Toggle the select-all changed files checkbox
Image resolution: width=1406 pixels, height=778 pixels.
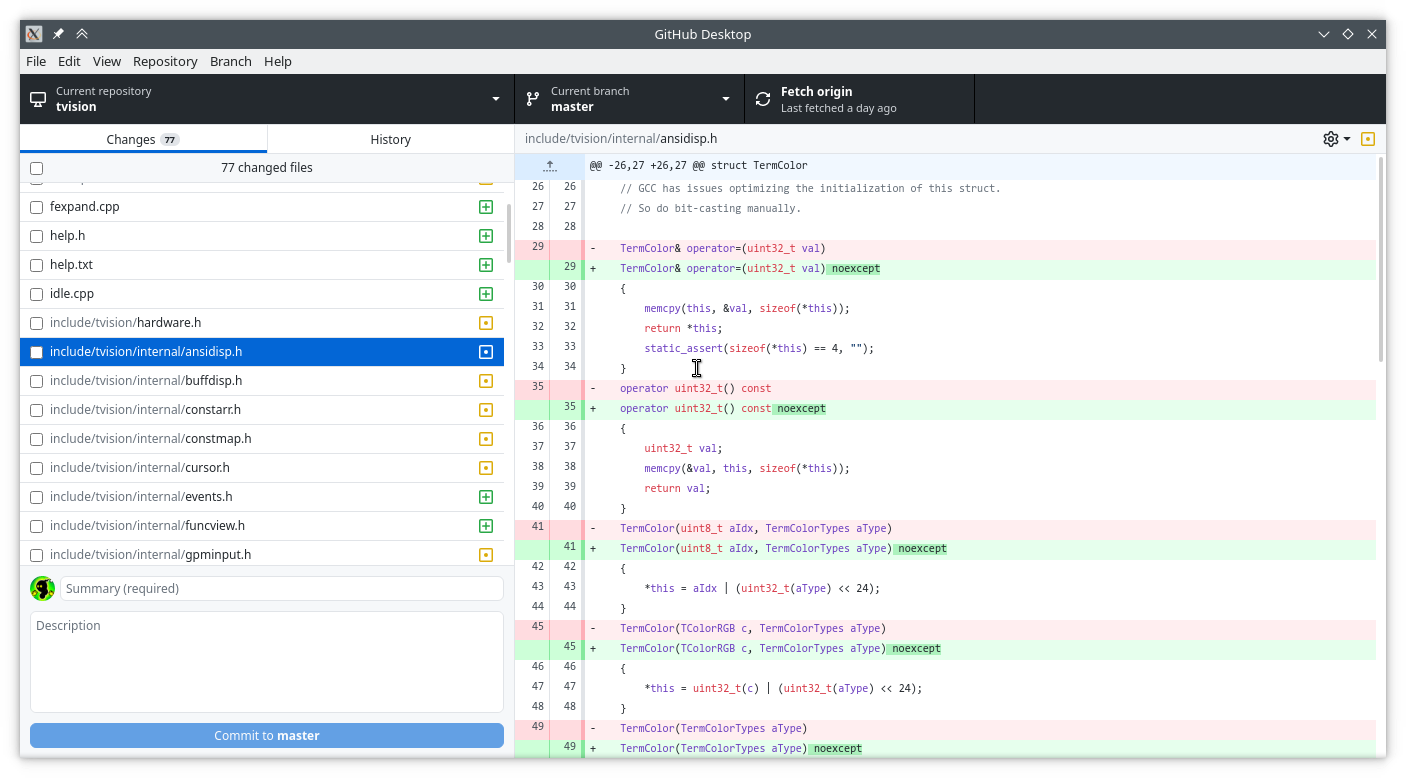click(x=37, y=168)
